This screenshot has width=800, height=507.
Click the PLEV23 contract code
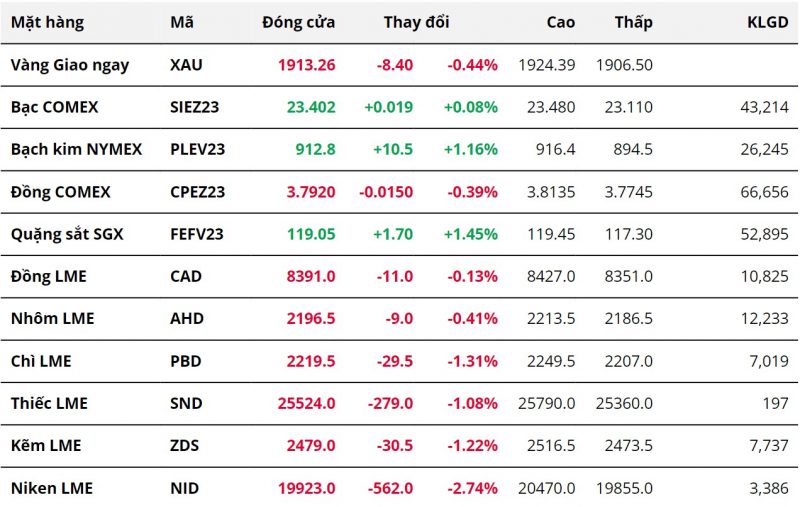pos(198,149)
